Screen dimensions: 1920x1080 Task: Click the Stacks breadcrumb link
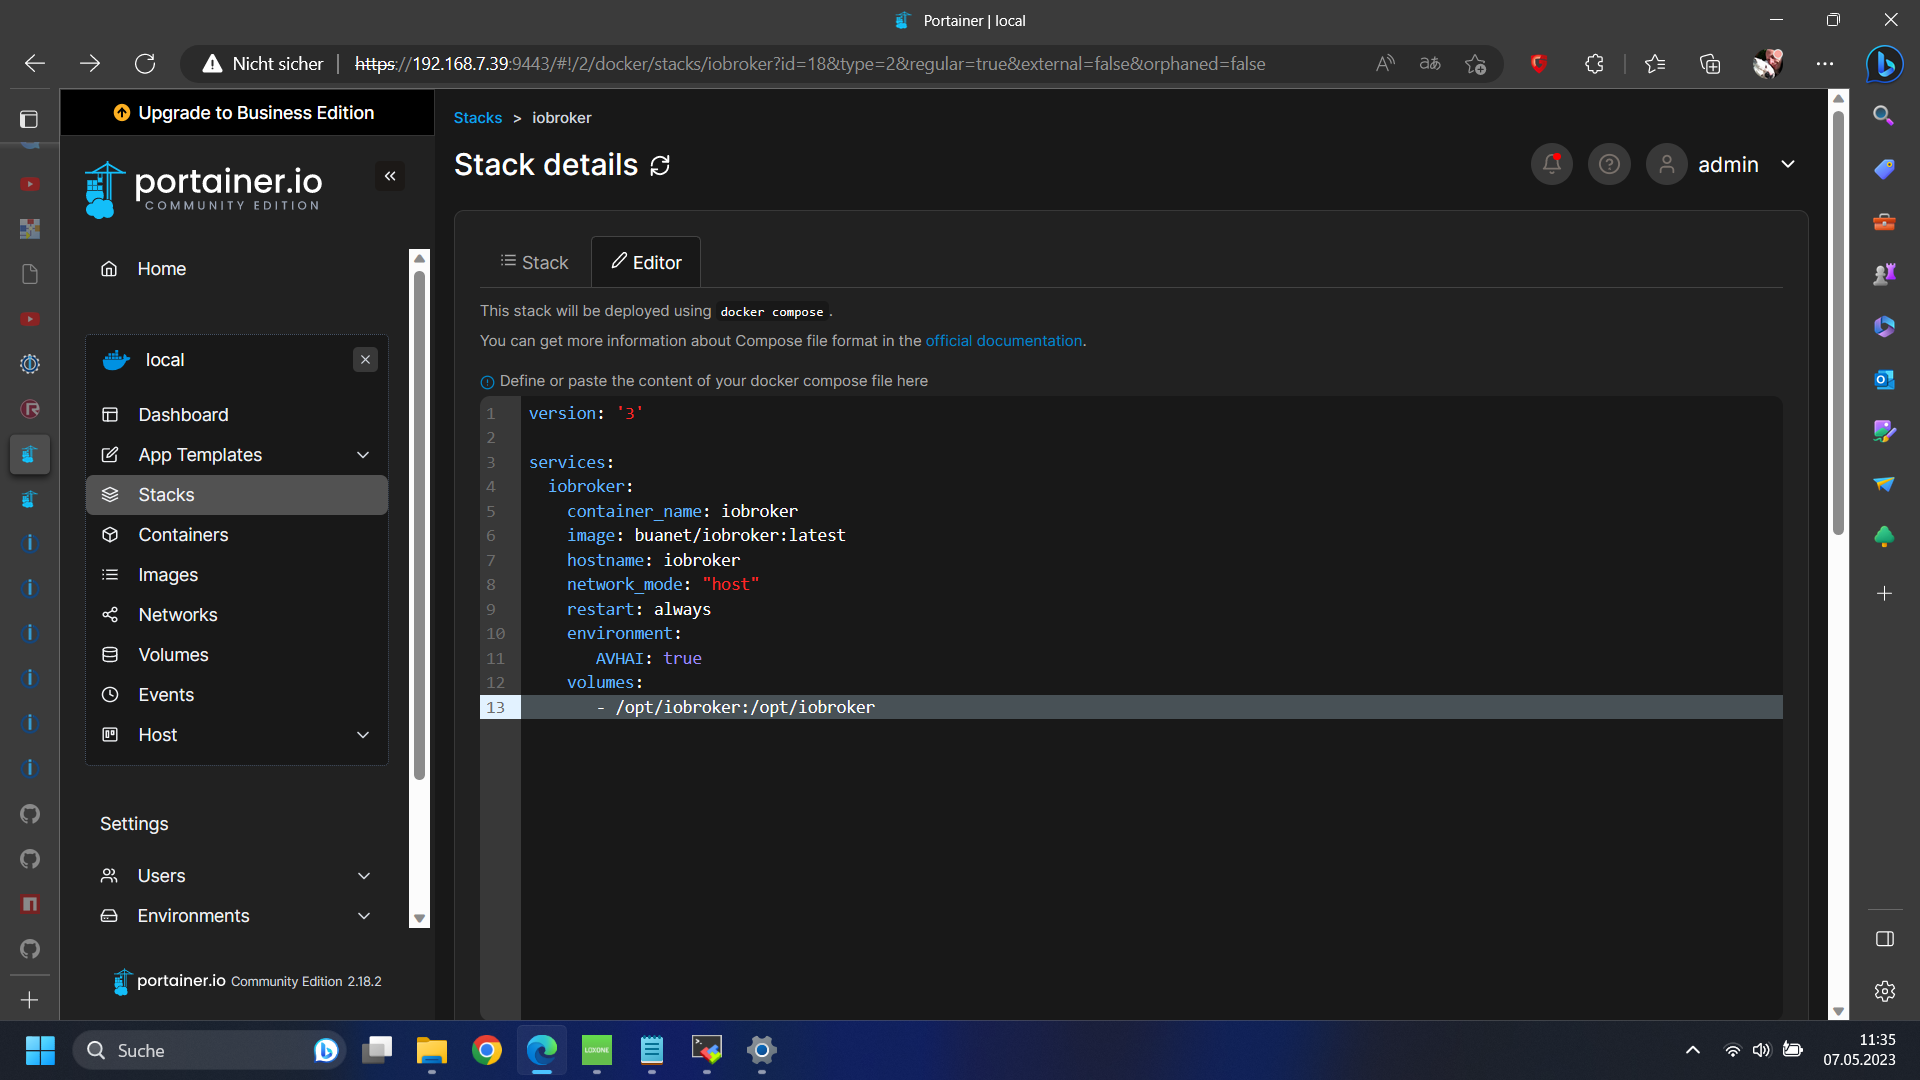pos(478,118)
